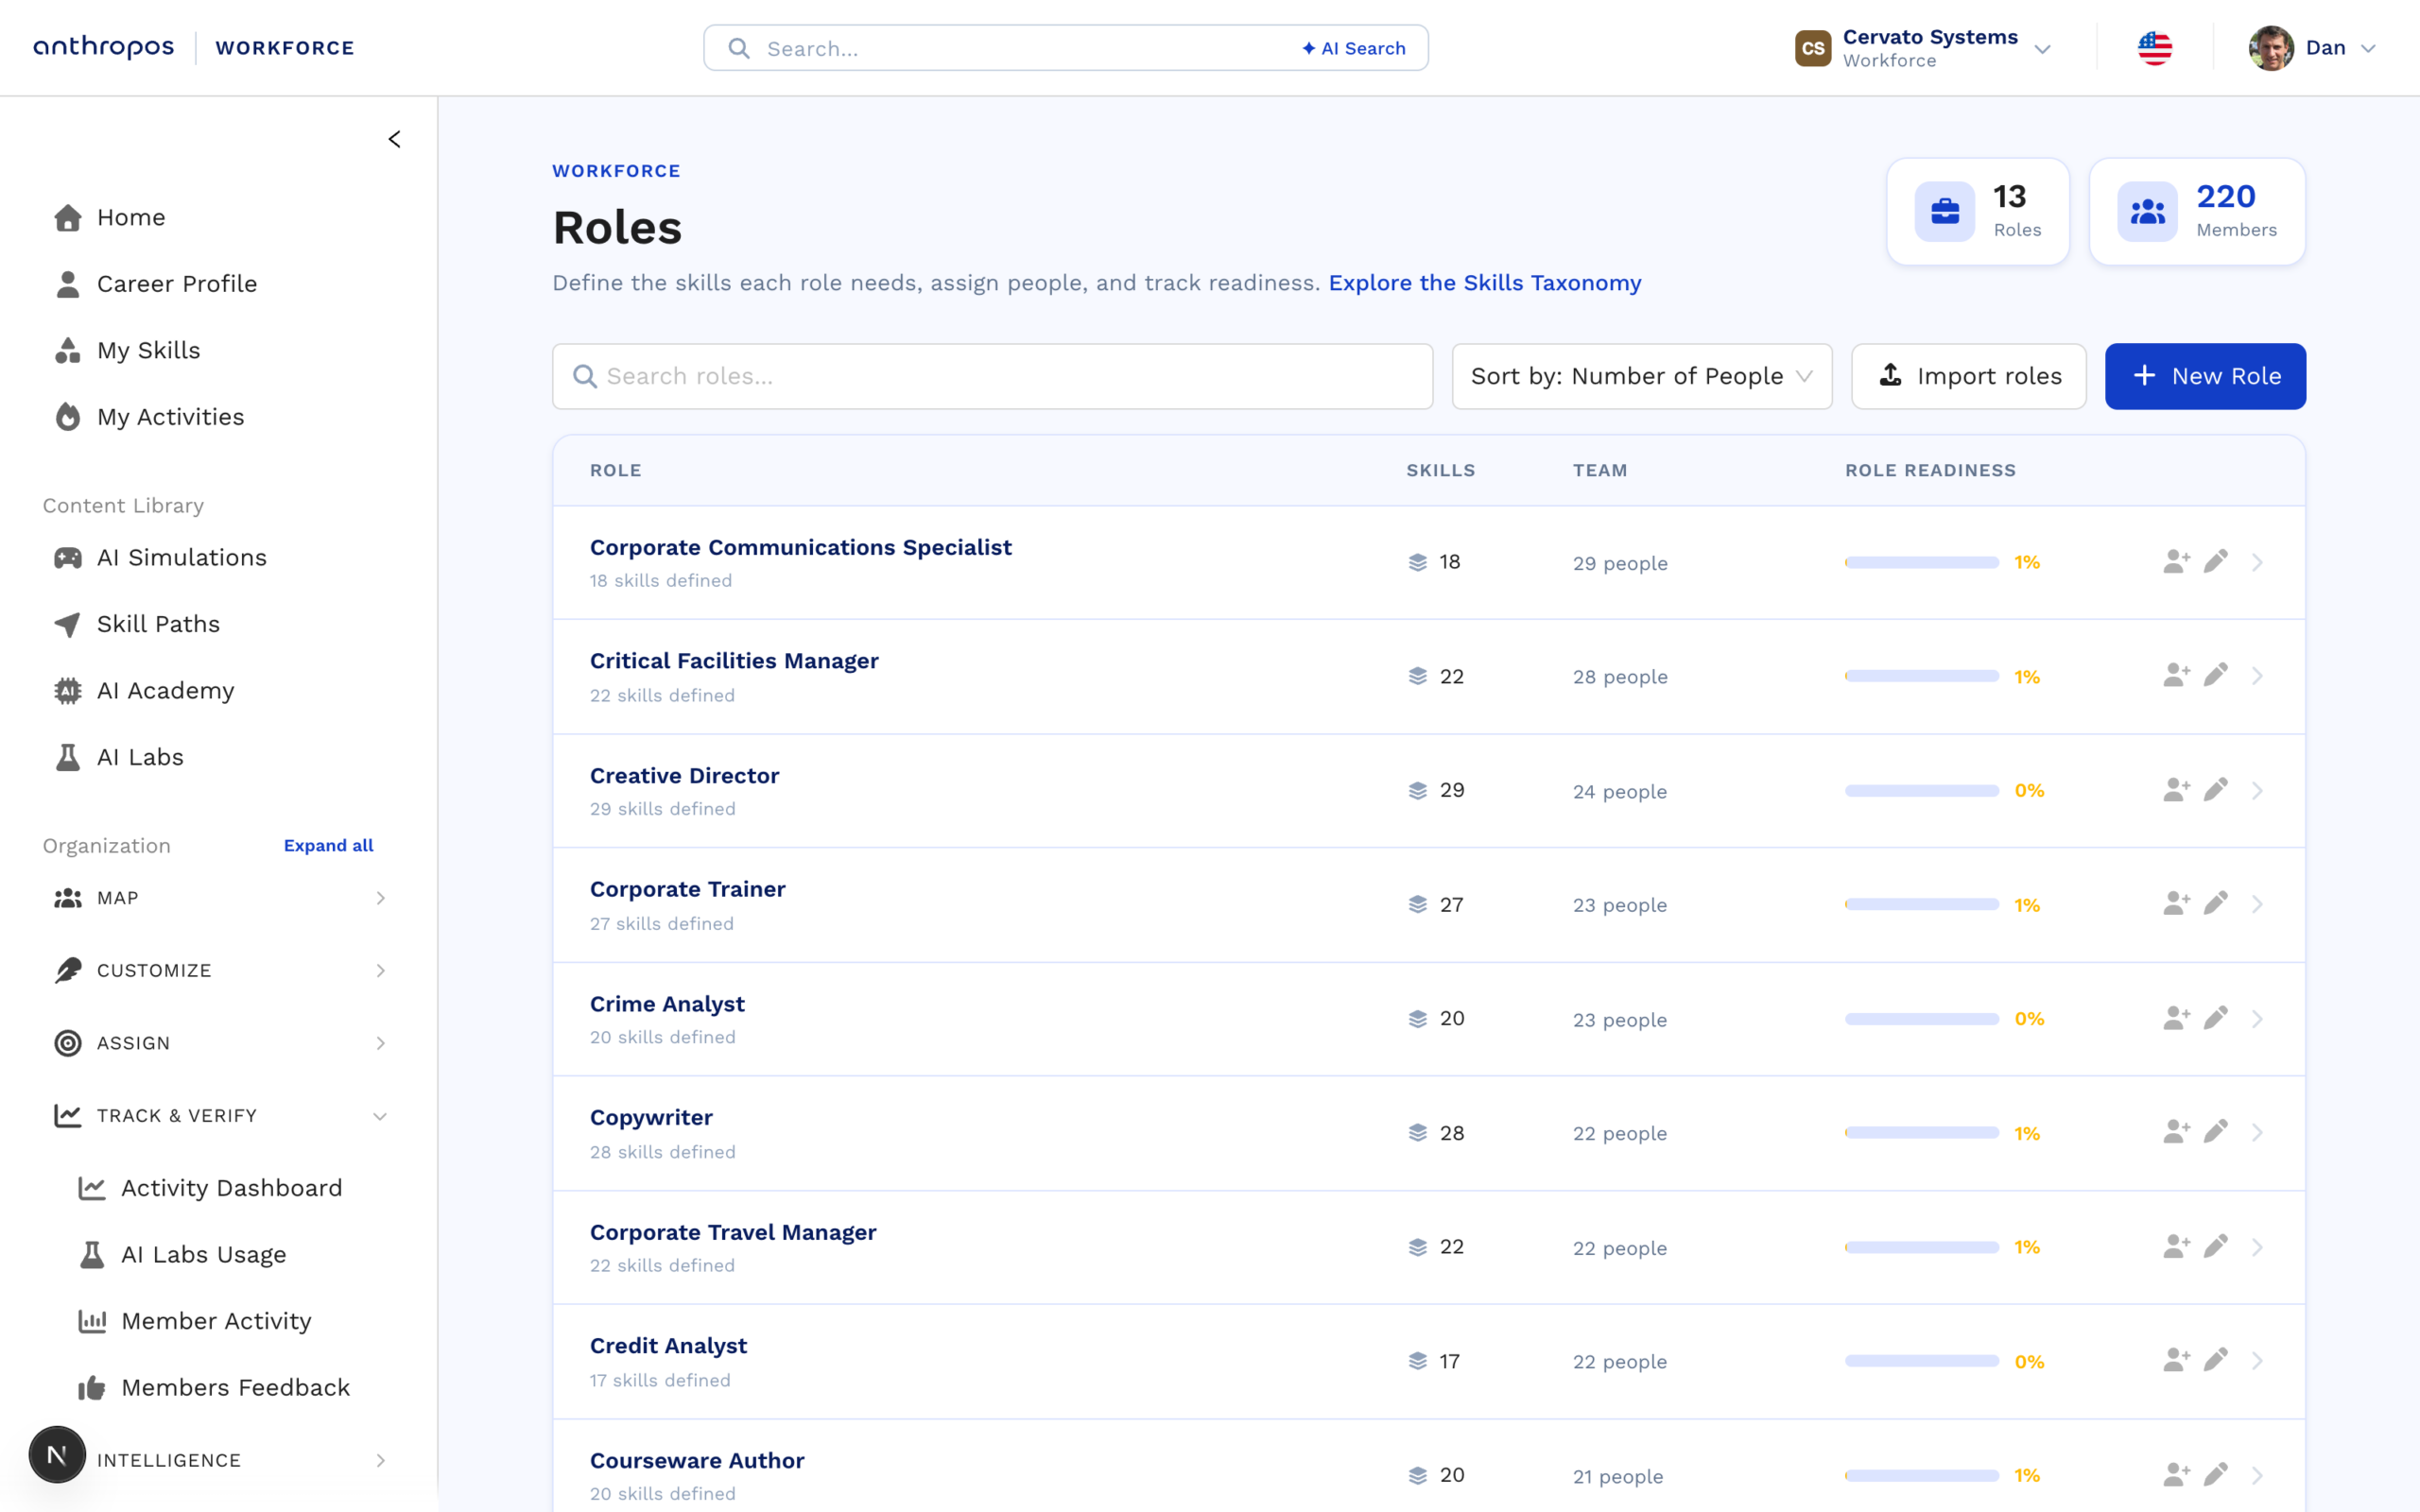The image size is (2420, 1512).
Task: Click the assign-person icon for Crime Analyst
Action: pyautogui.click(x=2176, y=1019)
